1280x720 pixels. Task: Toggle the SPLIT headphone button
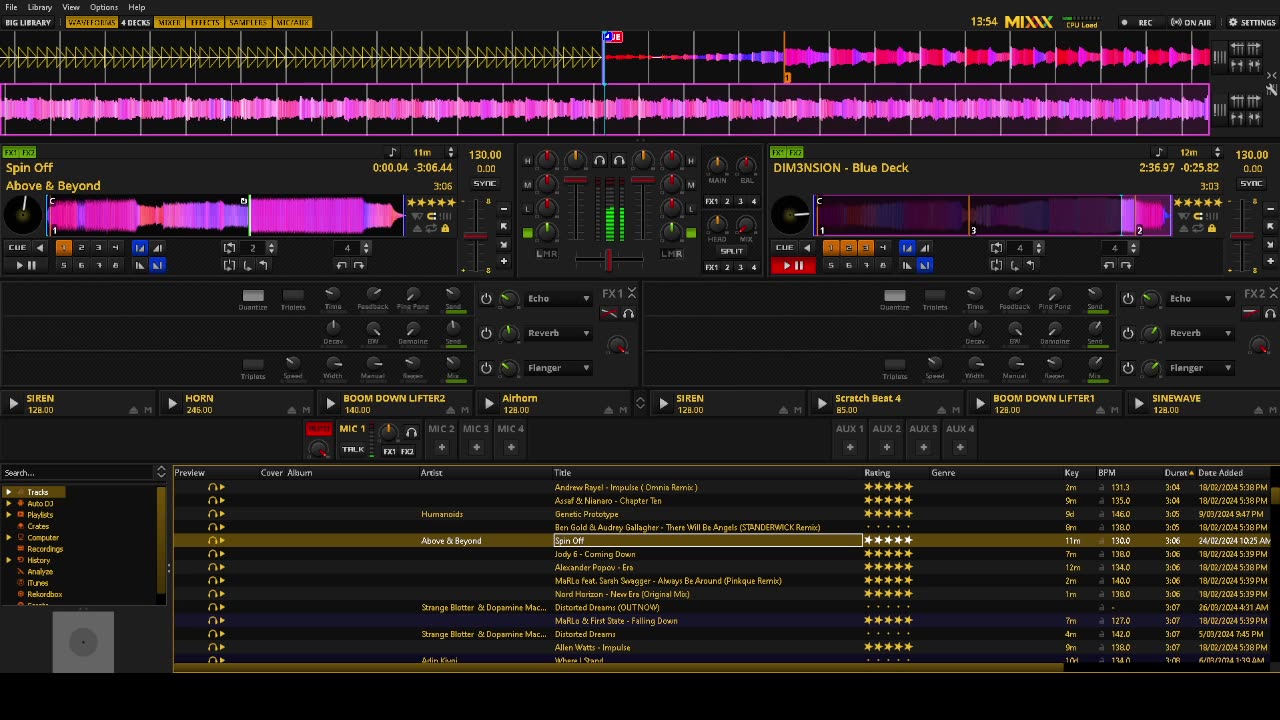pyautogui.click(x=732, y=251)
